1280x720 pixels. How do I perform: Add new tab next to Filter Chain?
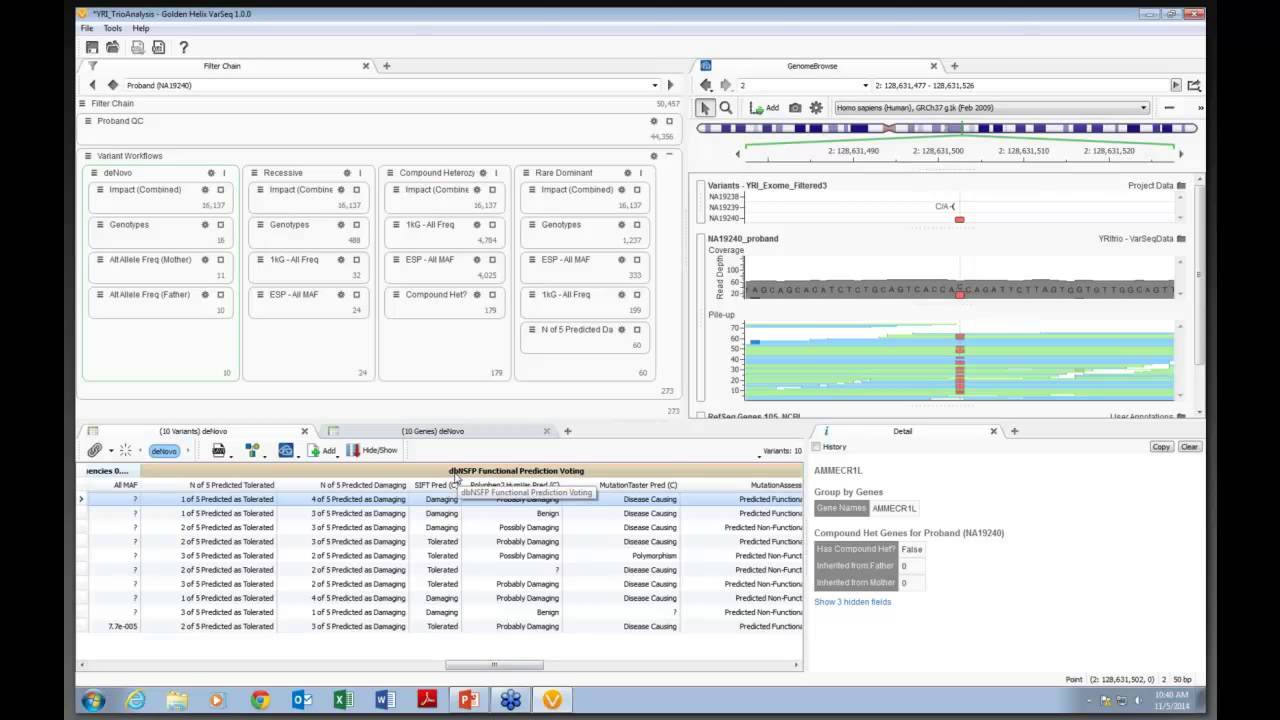pyautogui.click(x=387, y=66)
